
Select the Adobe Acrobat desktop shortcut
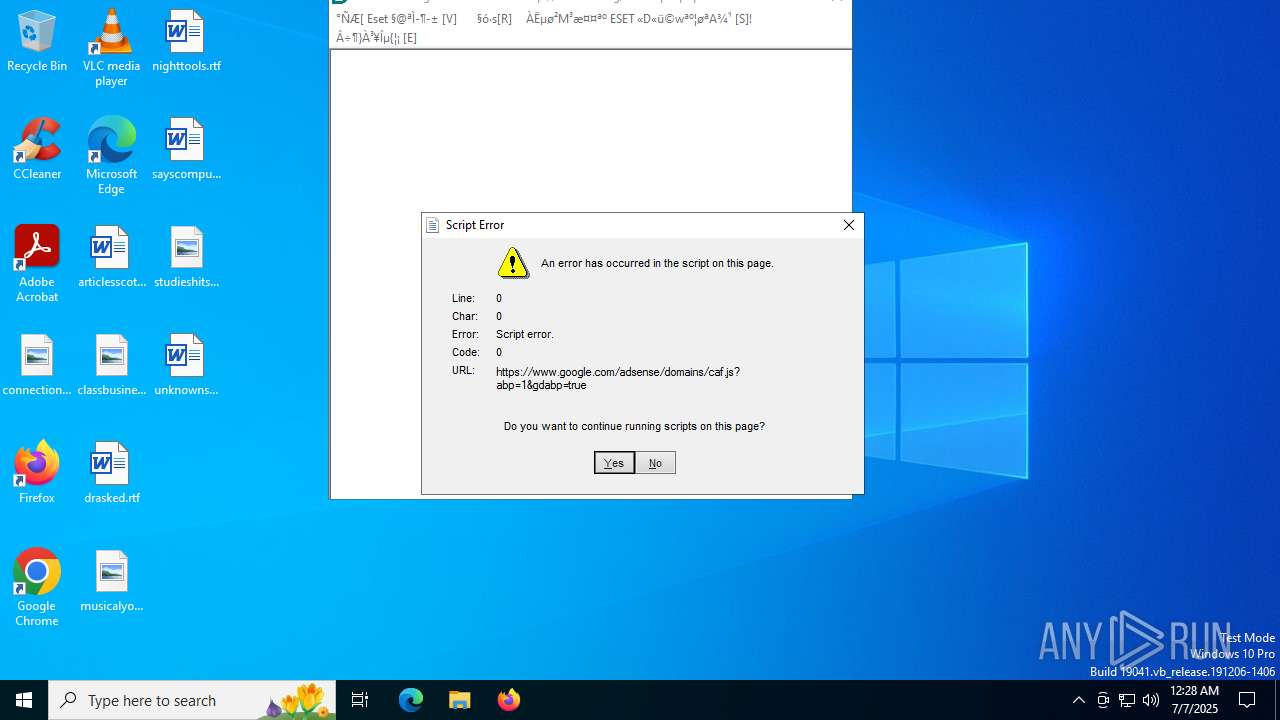(x=37, y=264)
